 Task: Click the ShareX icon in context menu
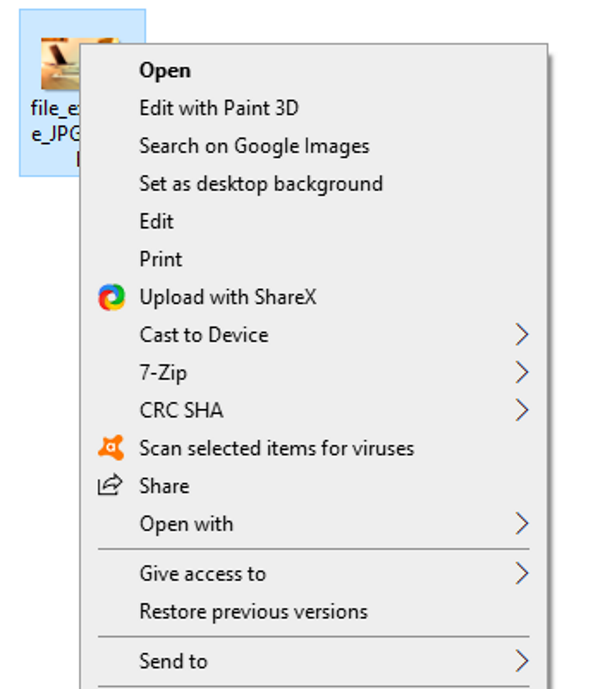click(111, 297)
